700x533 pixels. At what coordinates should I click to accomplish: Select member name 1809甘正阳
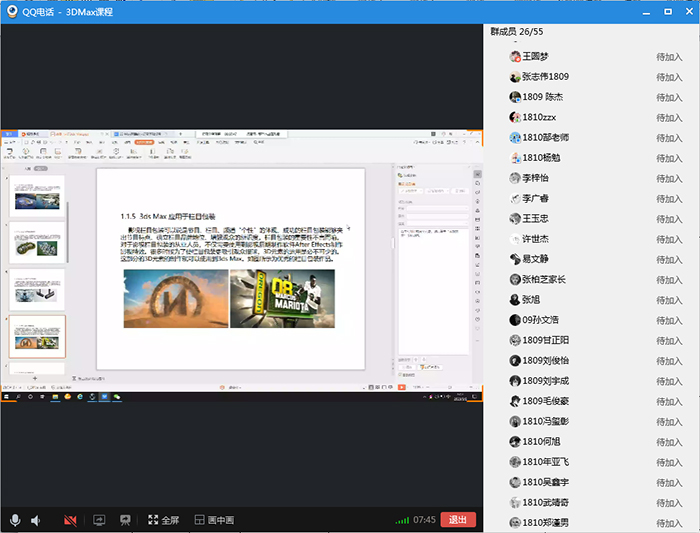pyautogui.click(x=546, y=340)
